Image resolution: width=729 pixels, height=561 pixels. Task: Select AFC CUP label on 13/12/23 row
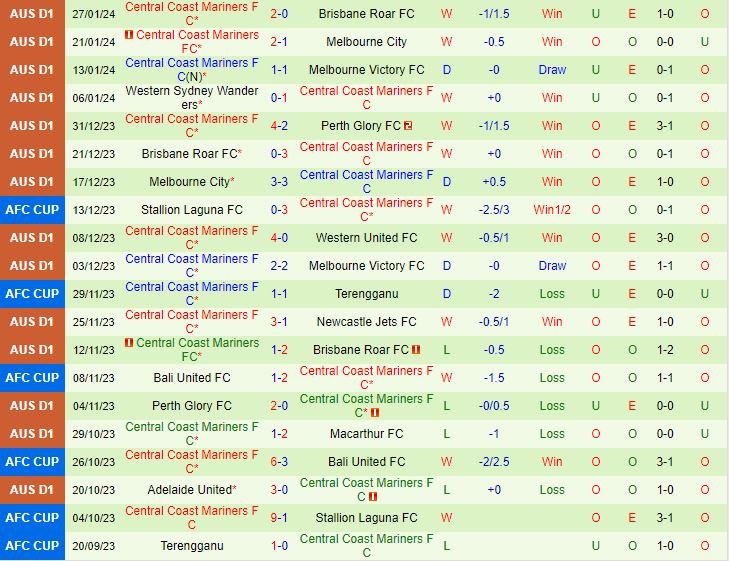coord(32,210)
